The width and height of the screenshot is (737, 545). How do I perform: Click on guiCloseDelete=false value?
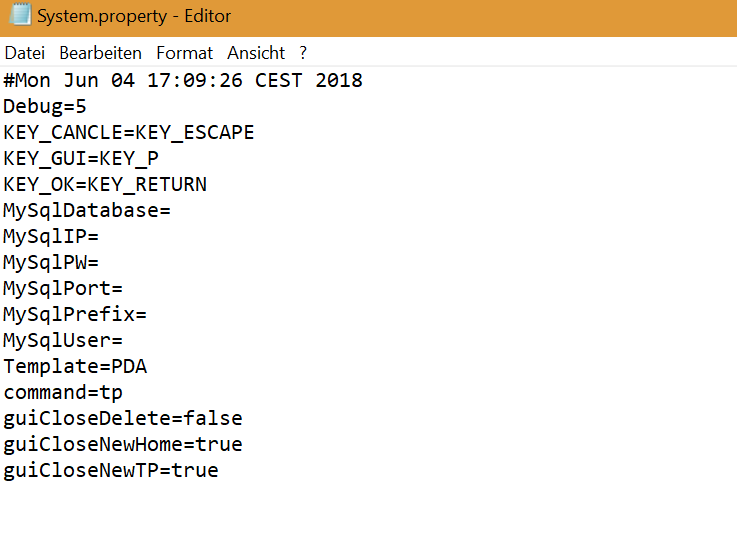point(213,419)
